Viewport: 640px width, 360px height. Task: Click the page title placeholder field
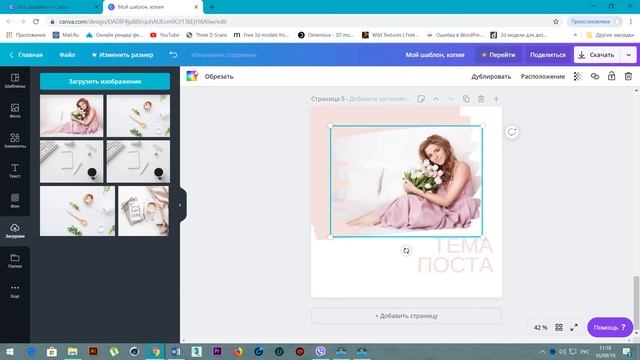point(379,99)
